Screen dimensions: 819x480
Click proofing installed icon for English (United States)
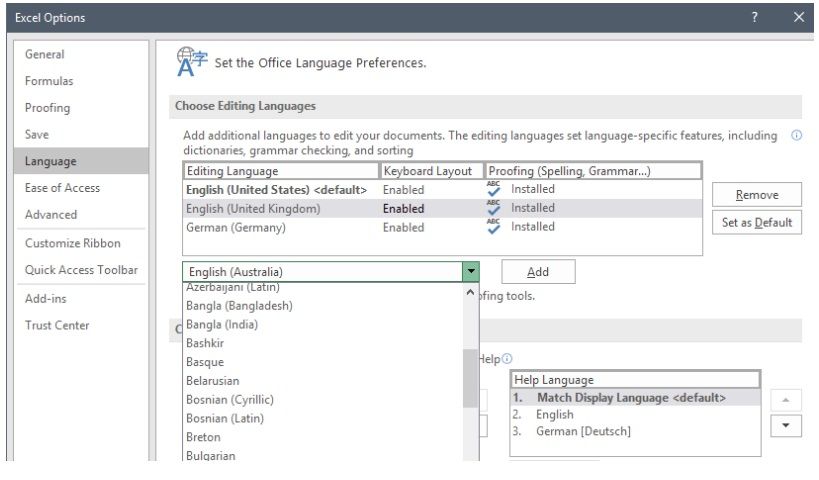[494, 189]
